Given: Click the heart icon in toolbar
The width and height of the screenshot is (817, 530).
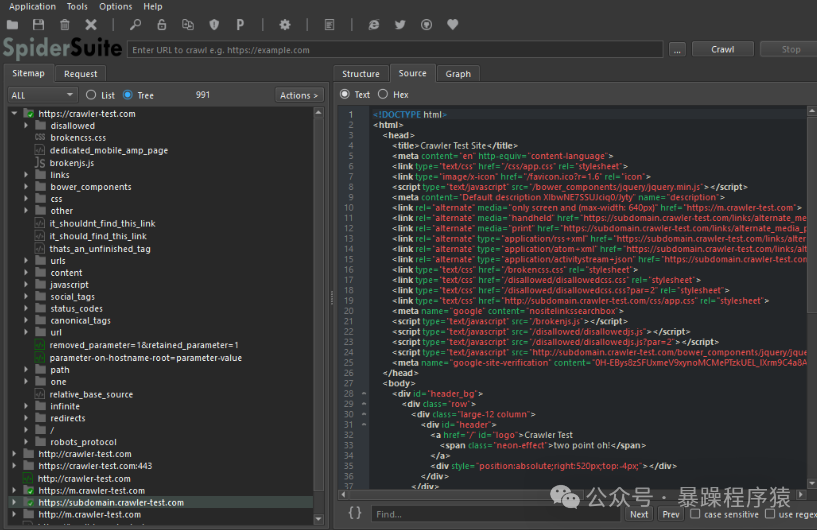Looking at the screenshot, I should click(452, 24).
